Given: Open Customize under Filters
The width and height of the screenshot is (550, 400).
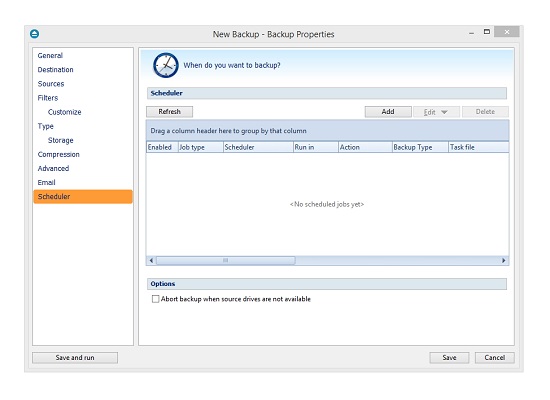Looking at the screenshot, I should click(x=65, y=112).
